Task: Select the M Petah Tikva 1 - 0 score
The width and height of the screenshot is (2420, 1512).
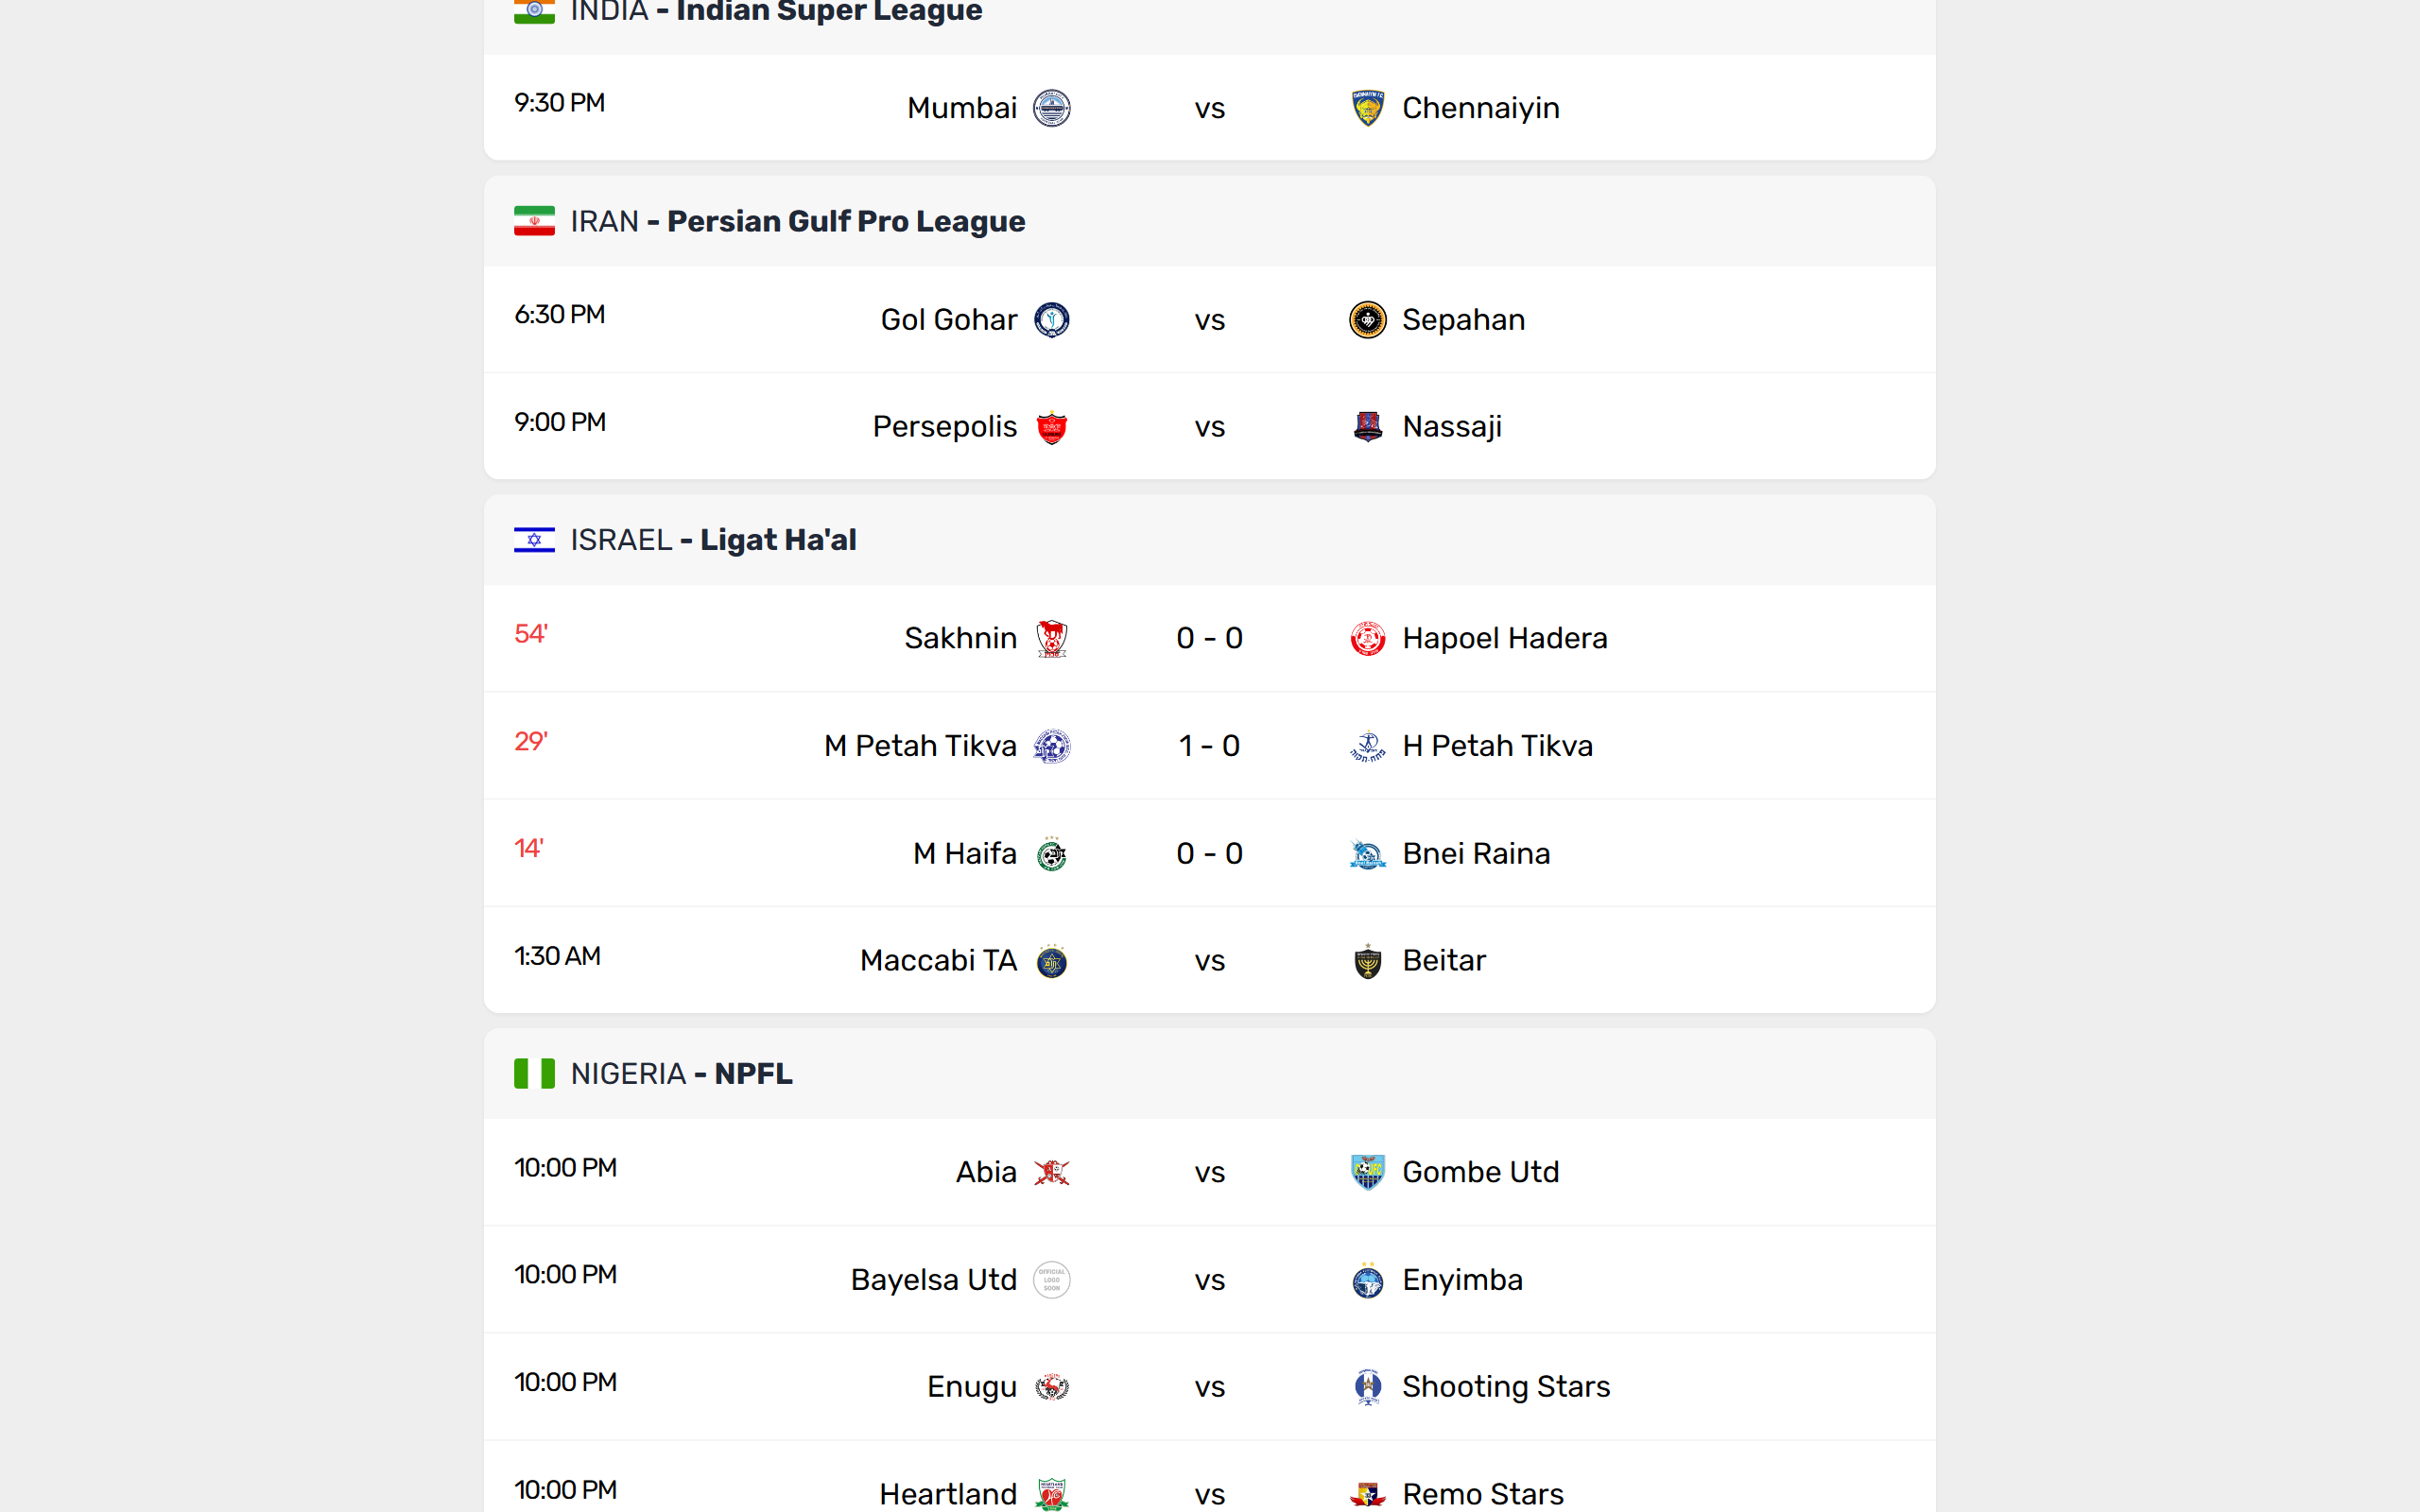Action: coord(1209,746)
